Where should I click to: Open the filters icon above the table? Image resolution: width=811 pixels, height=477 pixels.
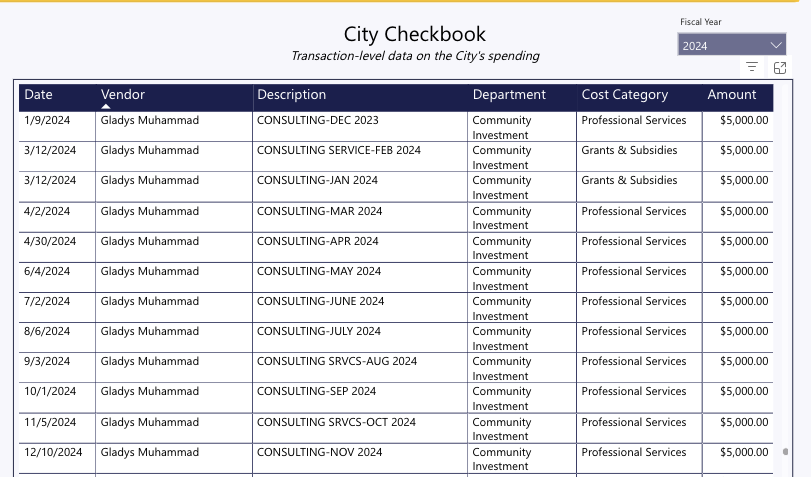click(752, 67)
